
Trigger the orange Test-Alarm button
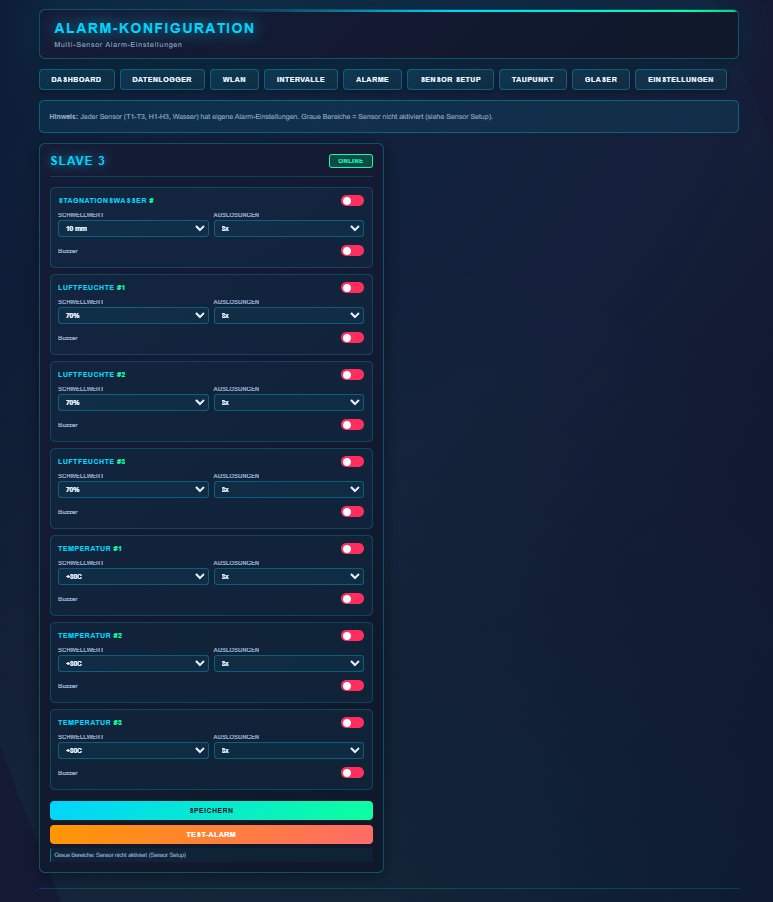tap(211, 834)
